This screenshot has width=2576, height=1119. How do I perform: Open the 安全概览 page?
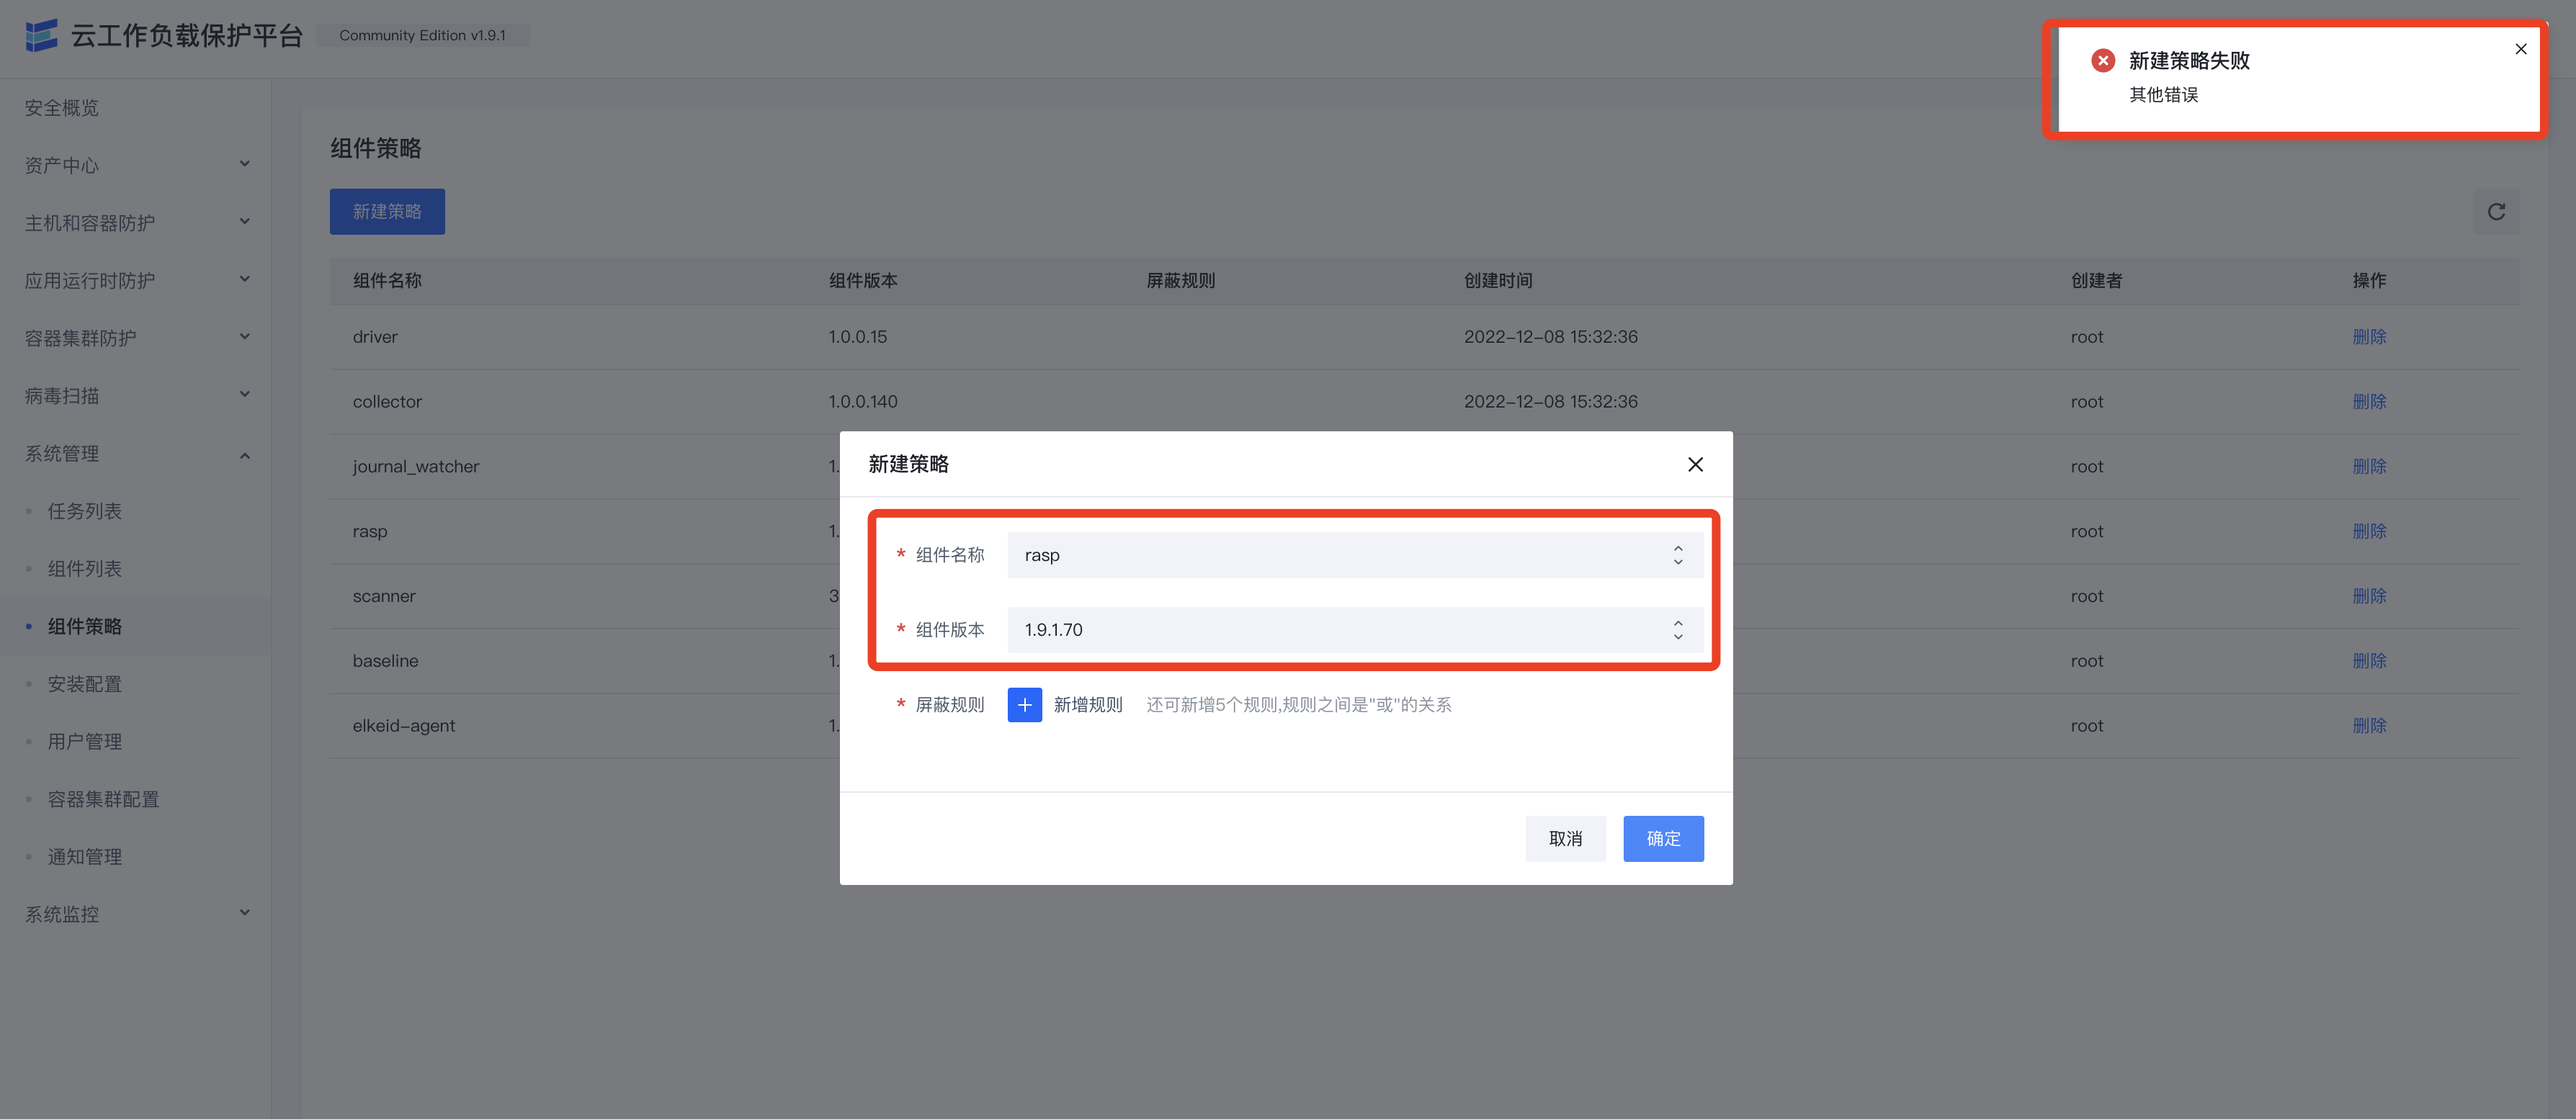(61, 107)
